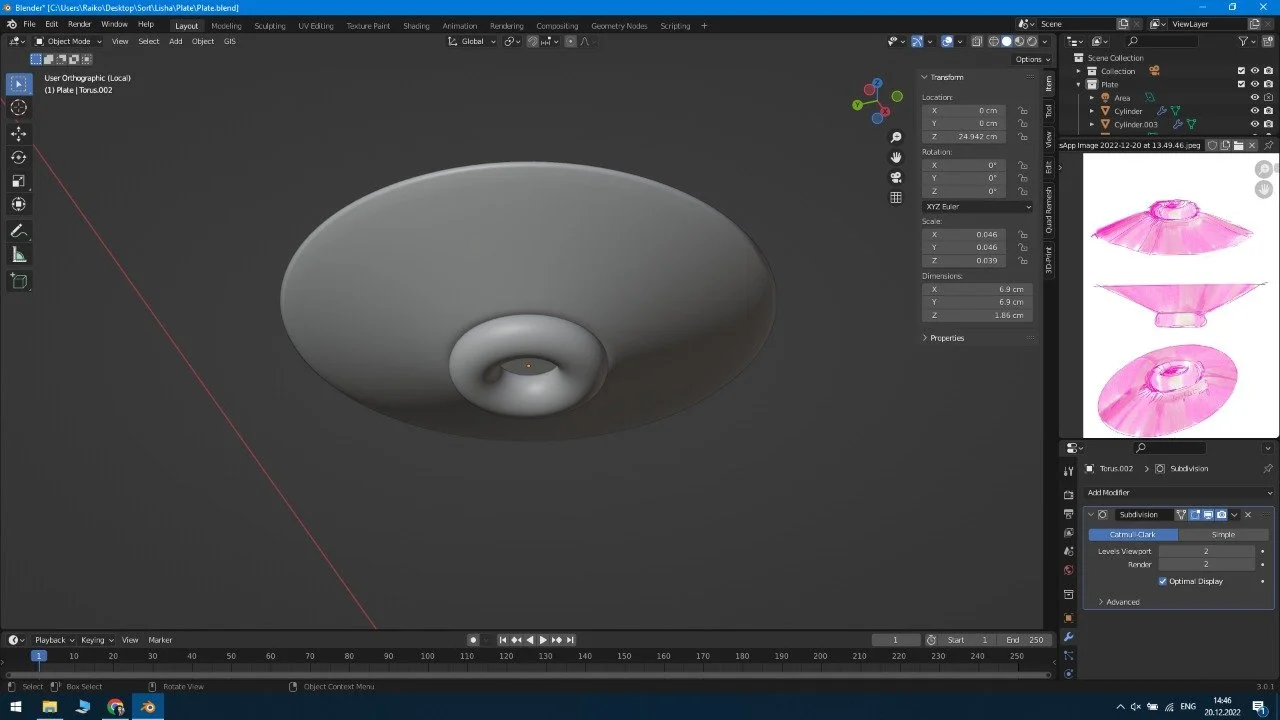
Task: Open the XYZ Euler rotation mode dropdown
Action: [977, 206]
